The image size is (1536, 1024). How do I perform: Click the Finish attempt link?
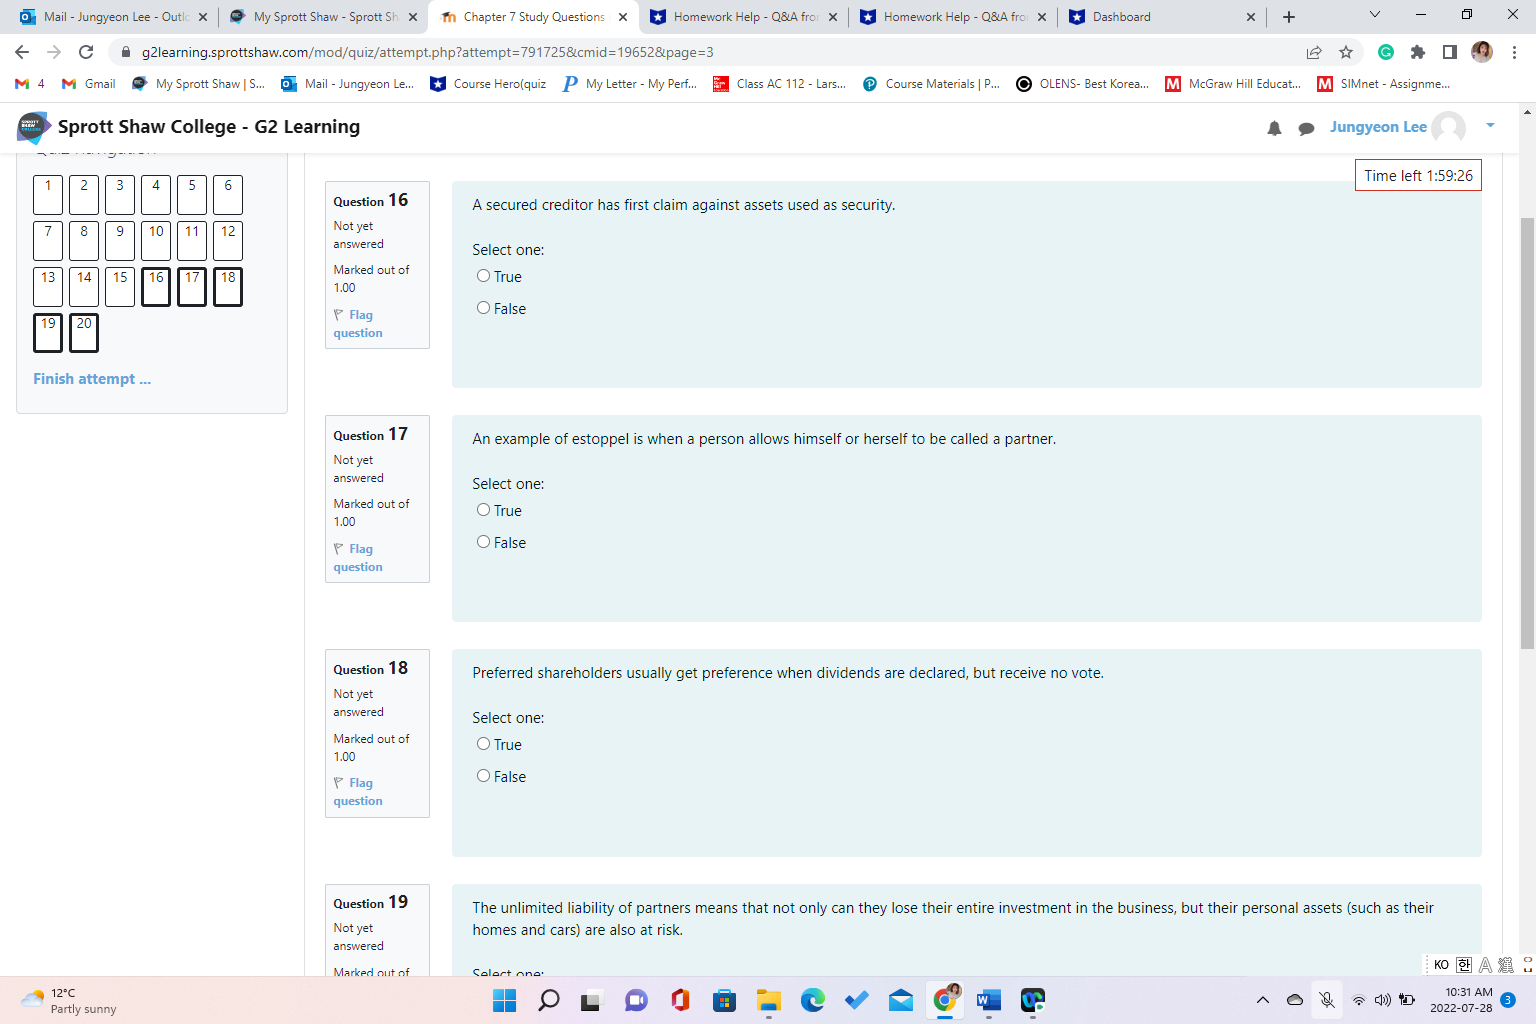91,378
